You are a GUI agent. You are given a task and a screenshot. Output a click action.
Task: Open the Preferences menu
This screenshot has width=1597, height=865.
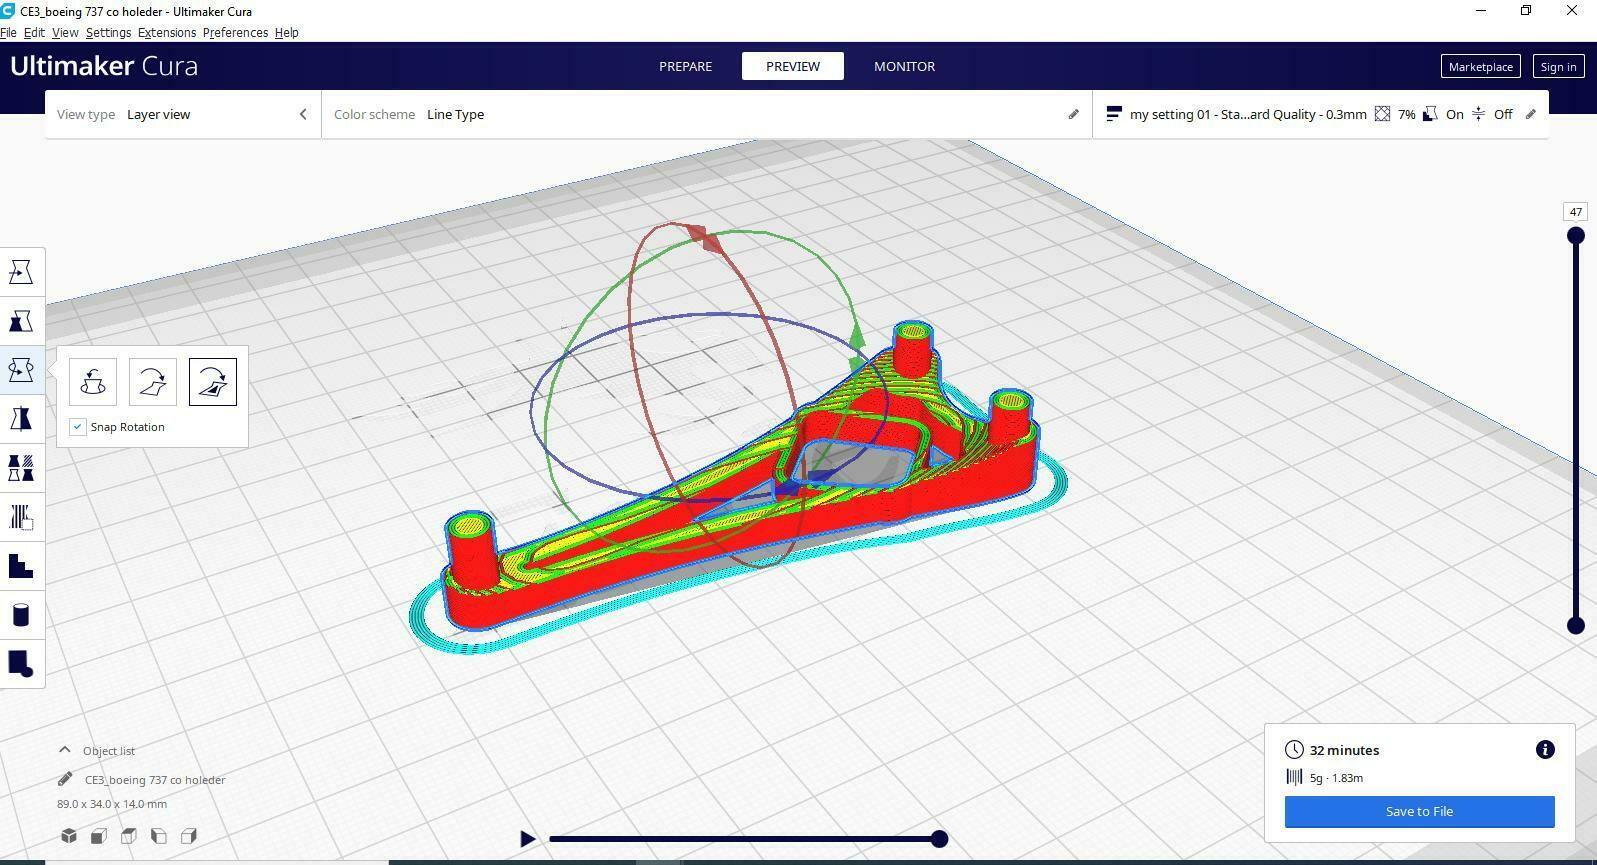point(235,33)
